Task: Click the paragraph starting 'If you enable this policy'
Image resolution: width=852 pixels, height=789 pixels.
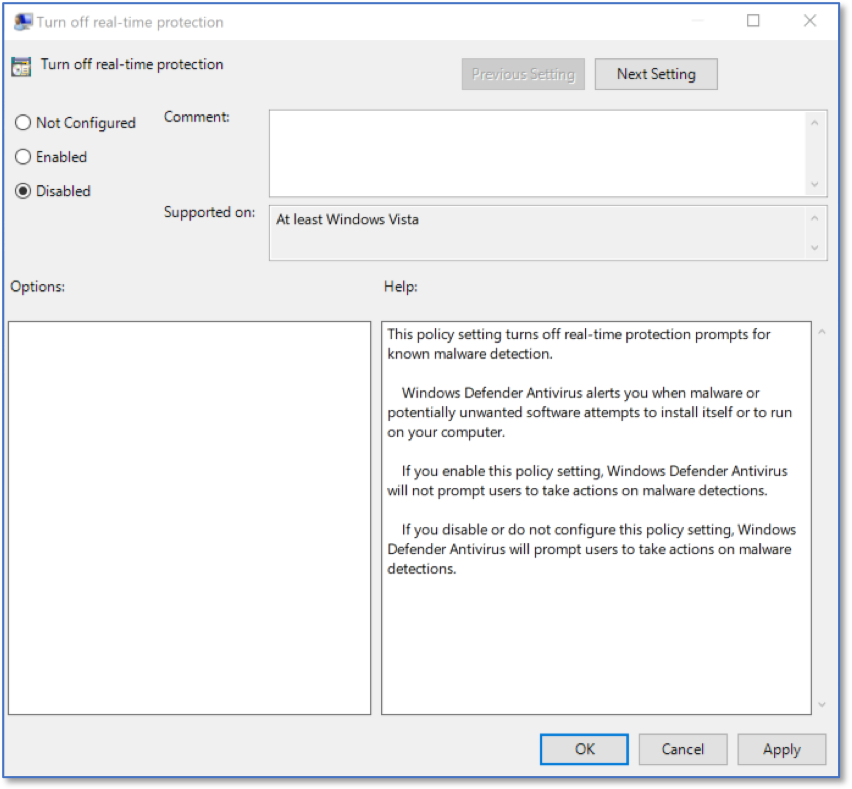Action: click(587, 481)
